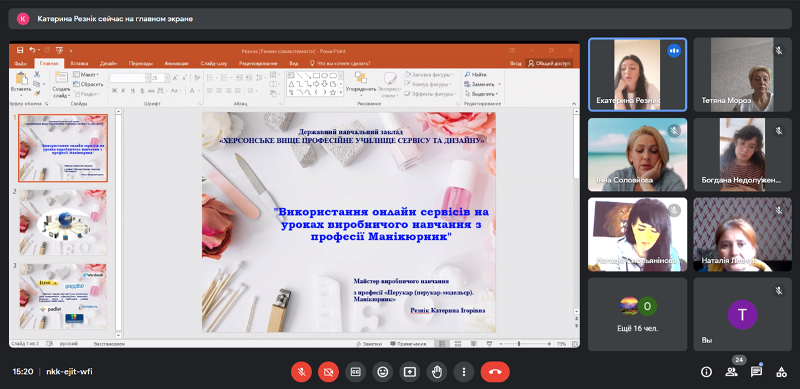This screenshot has width=800, height=389.
Task: Toggle closed captions in Meet
Action: click(x=356, y=372)
